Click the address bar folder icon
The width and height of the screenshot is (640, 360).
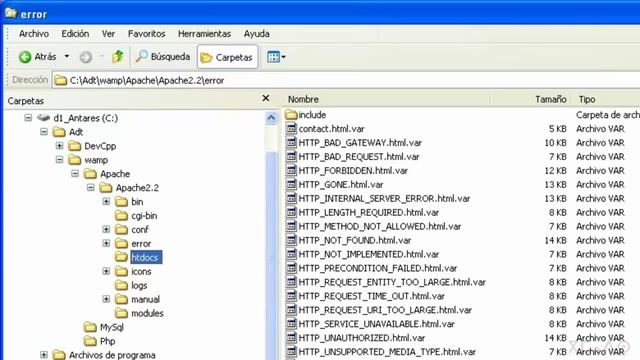pyautogui.click(x=60, y=80)
